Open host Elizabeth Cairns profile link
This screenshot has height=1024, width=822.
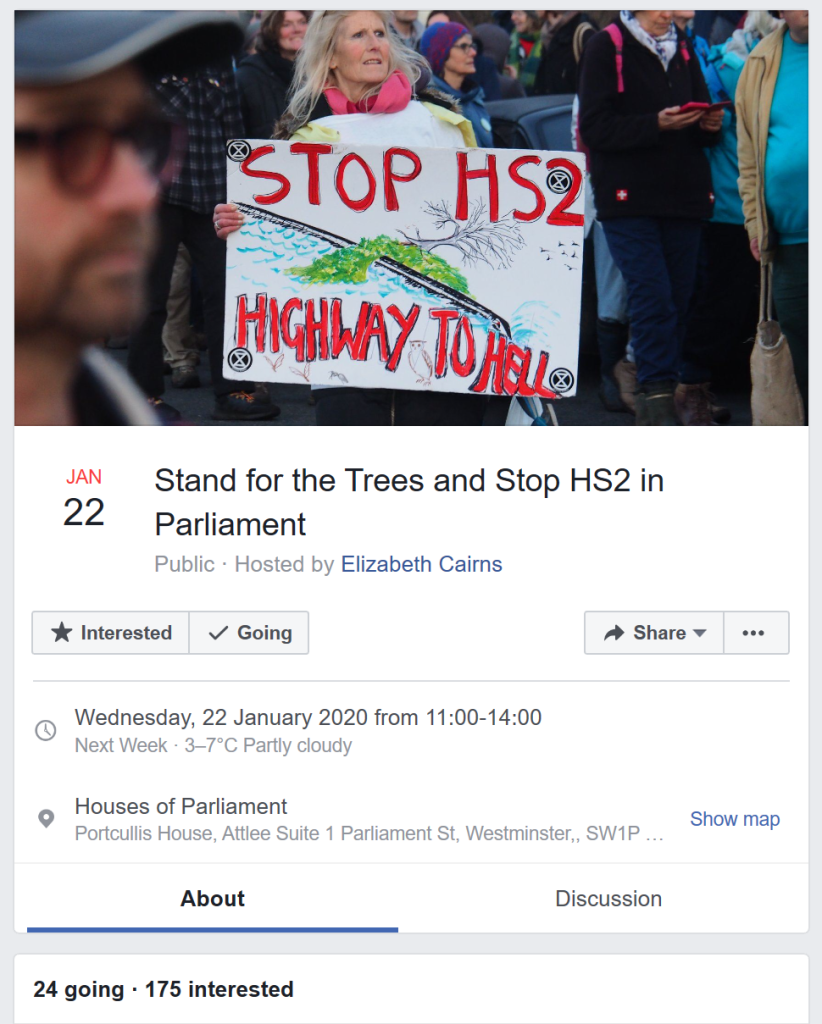click(x=421, y=564)
